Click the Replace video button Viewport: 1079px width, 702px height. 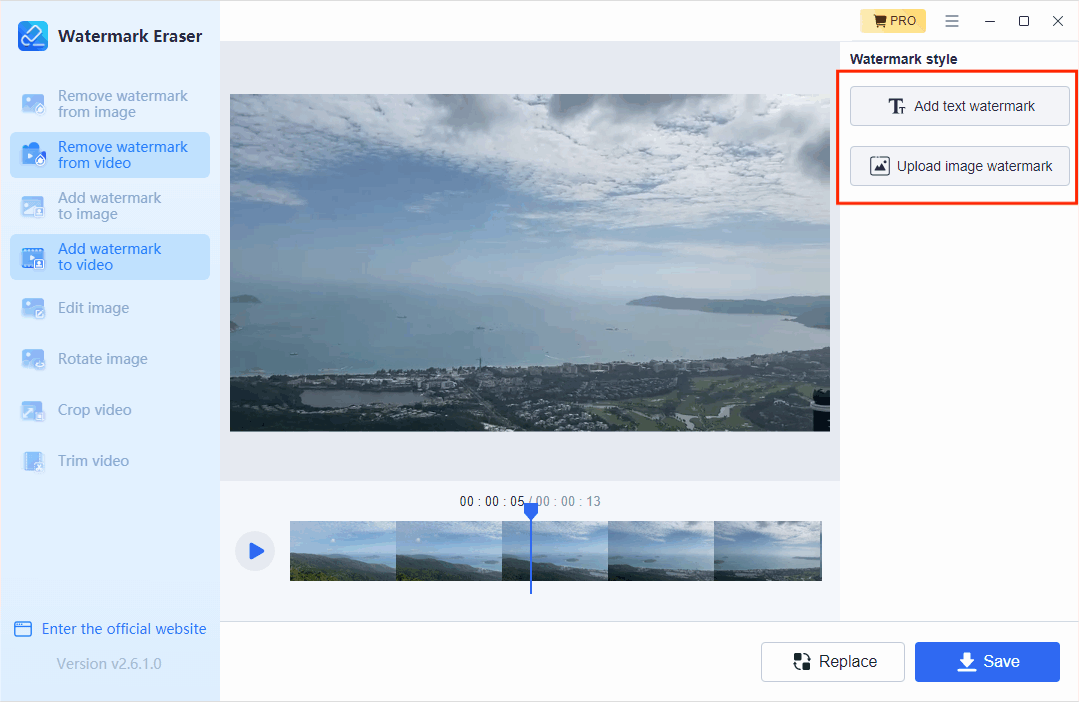click(832, 662)
